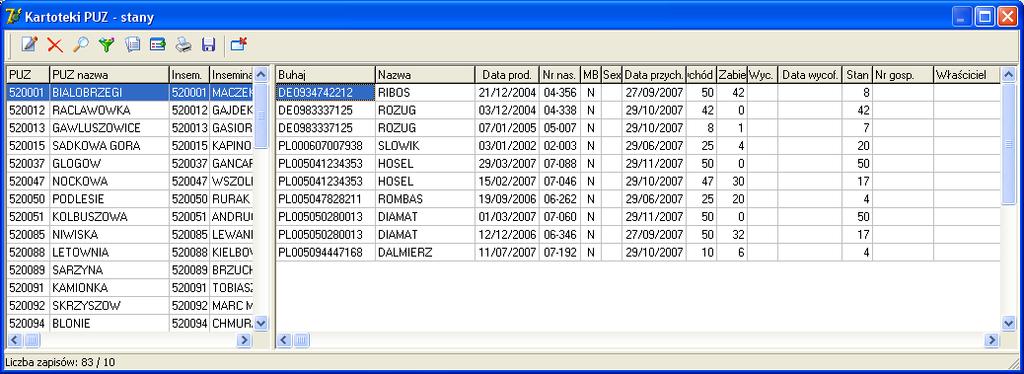Select the KAMIONKA row
Image resolution: width=1024 pixels, height=374 pixels.
point(130,288)
